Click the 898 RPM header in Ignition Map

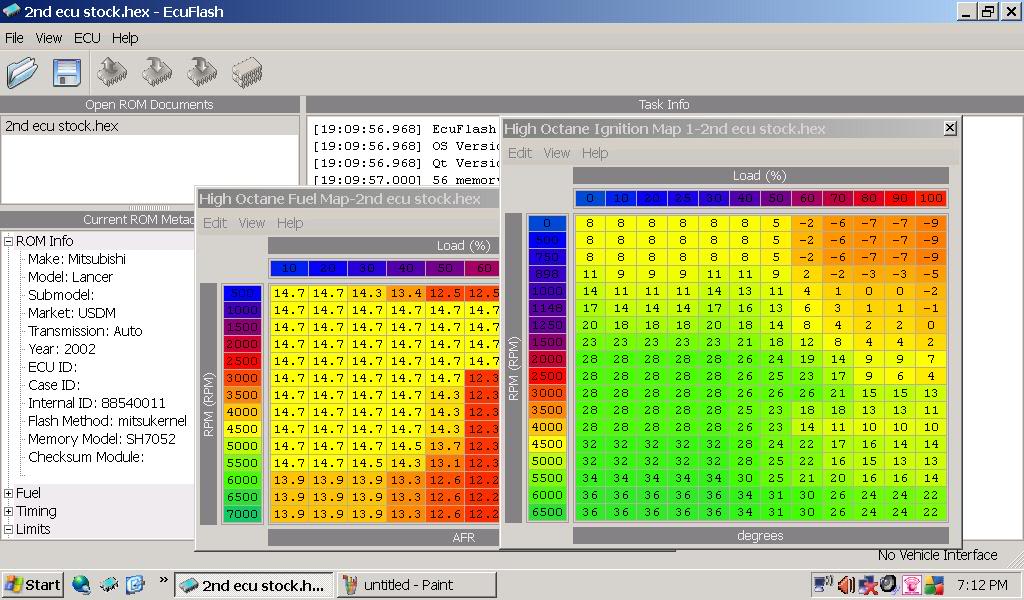[x=547, y=274]
